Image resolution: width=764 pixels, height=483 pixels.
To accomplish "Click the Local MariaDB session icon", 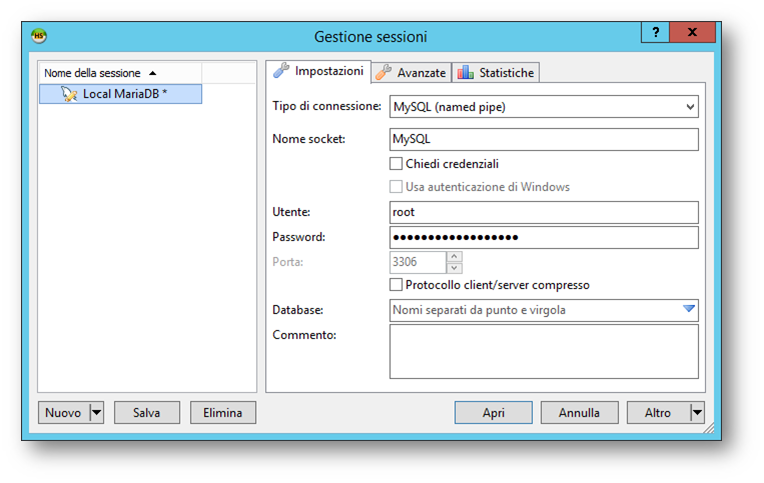I will [x=68, y=94].
